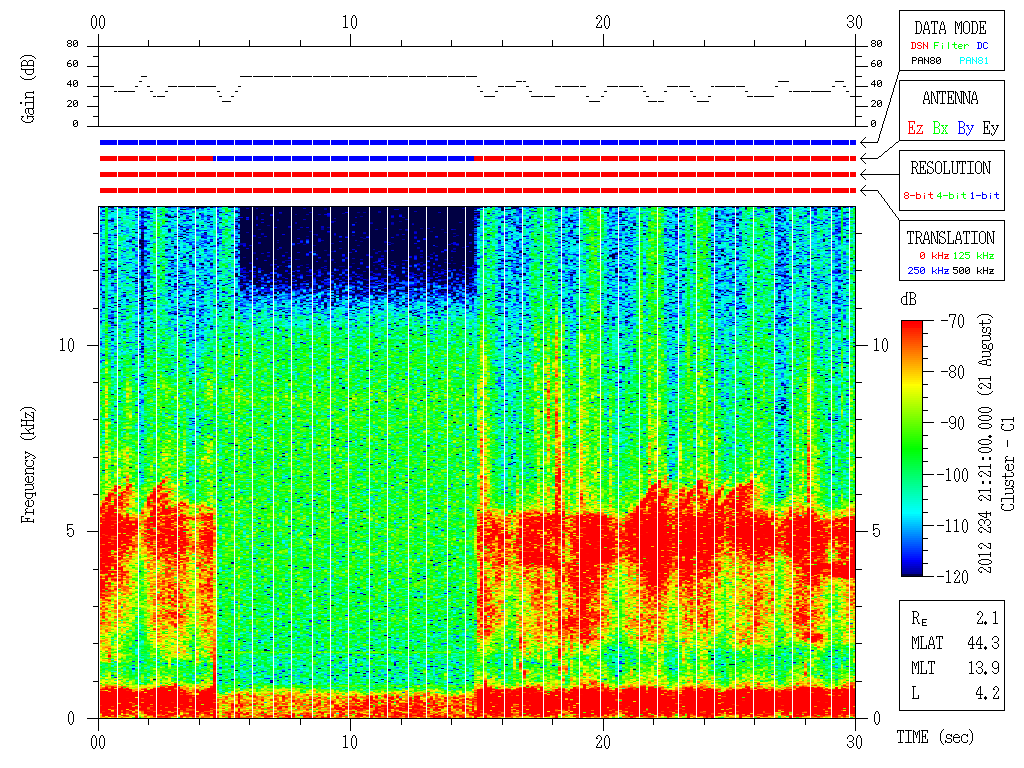Click the green 125 kHz translation label

(x=974, y=256)
